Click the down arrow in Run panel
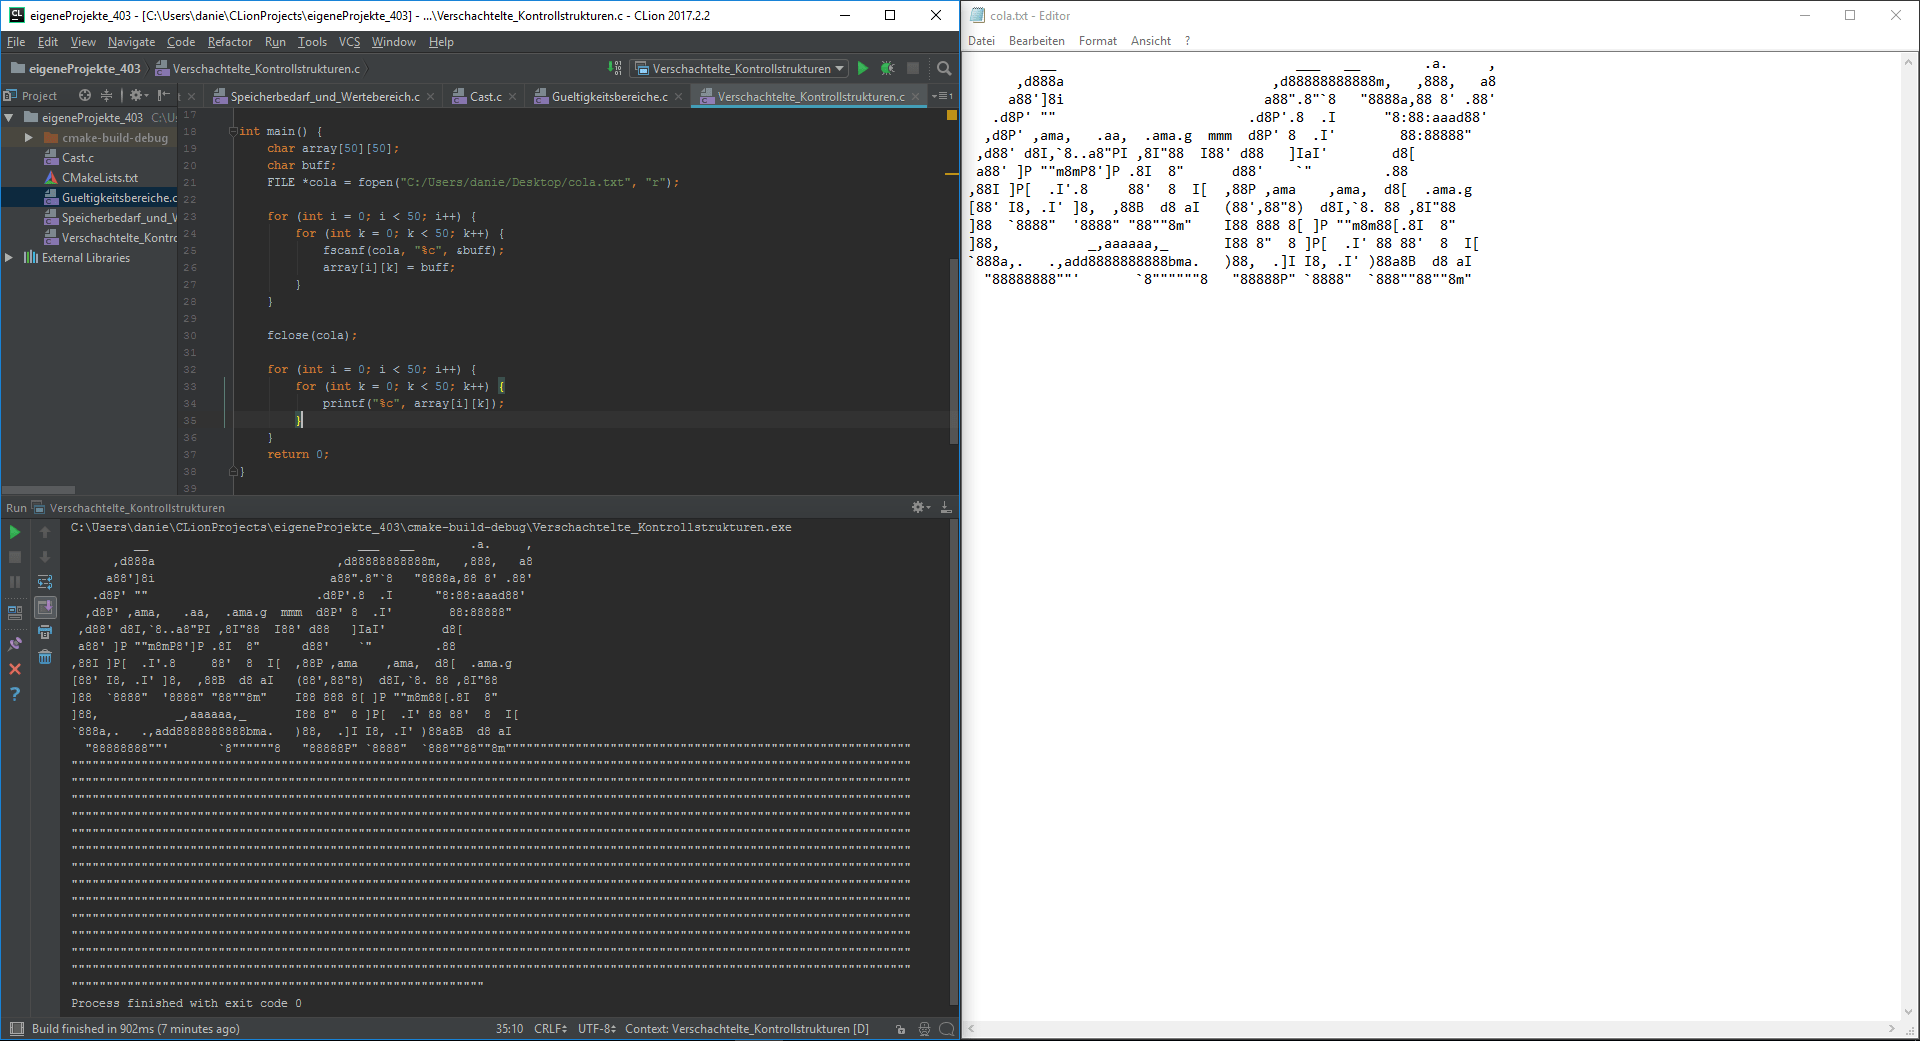This screenshot has width=1920, height=1041. pos(45,557)
